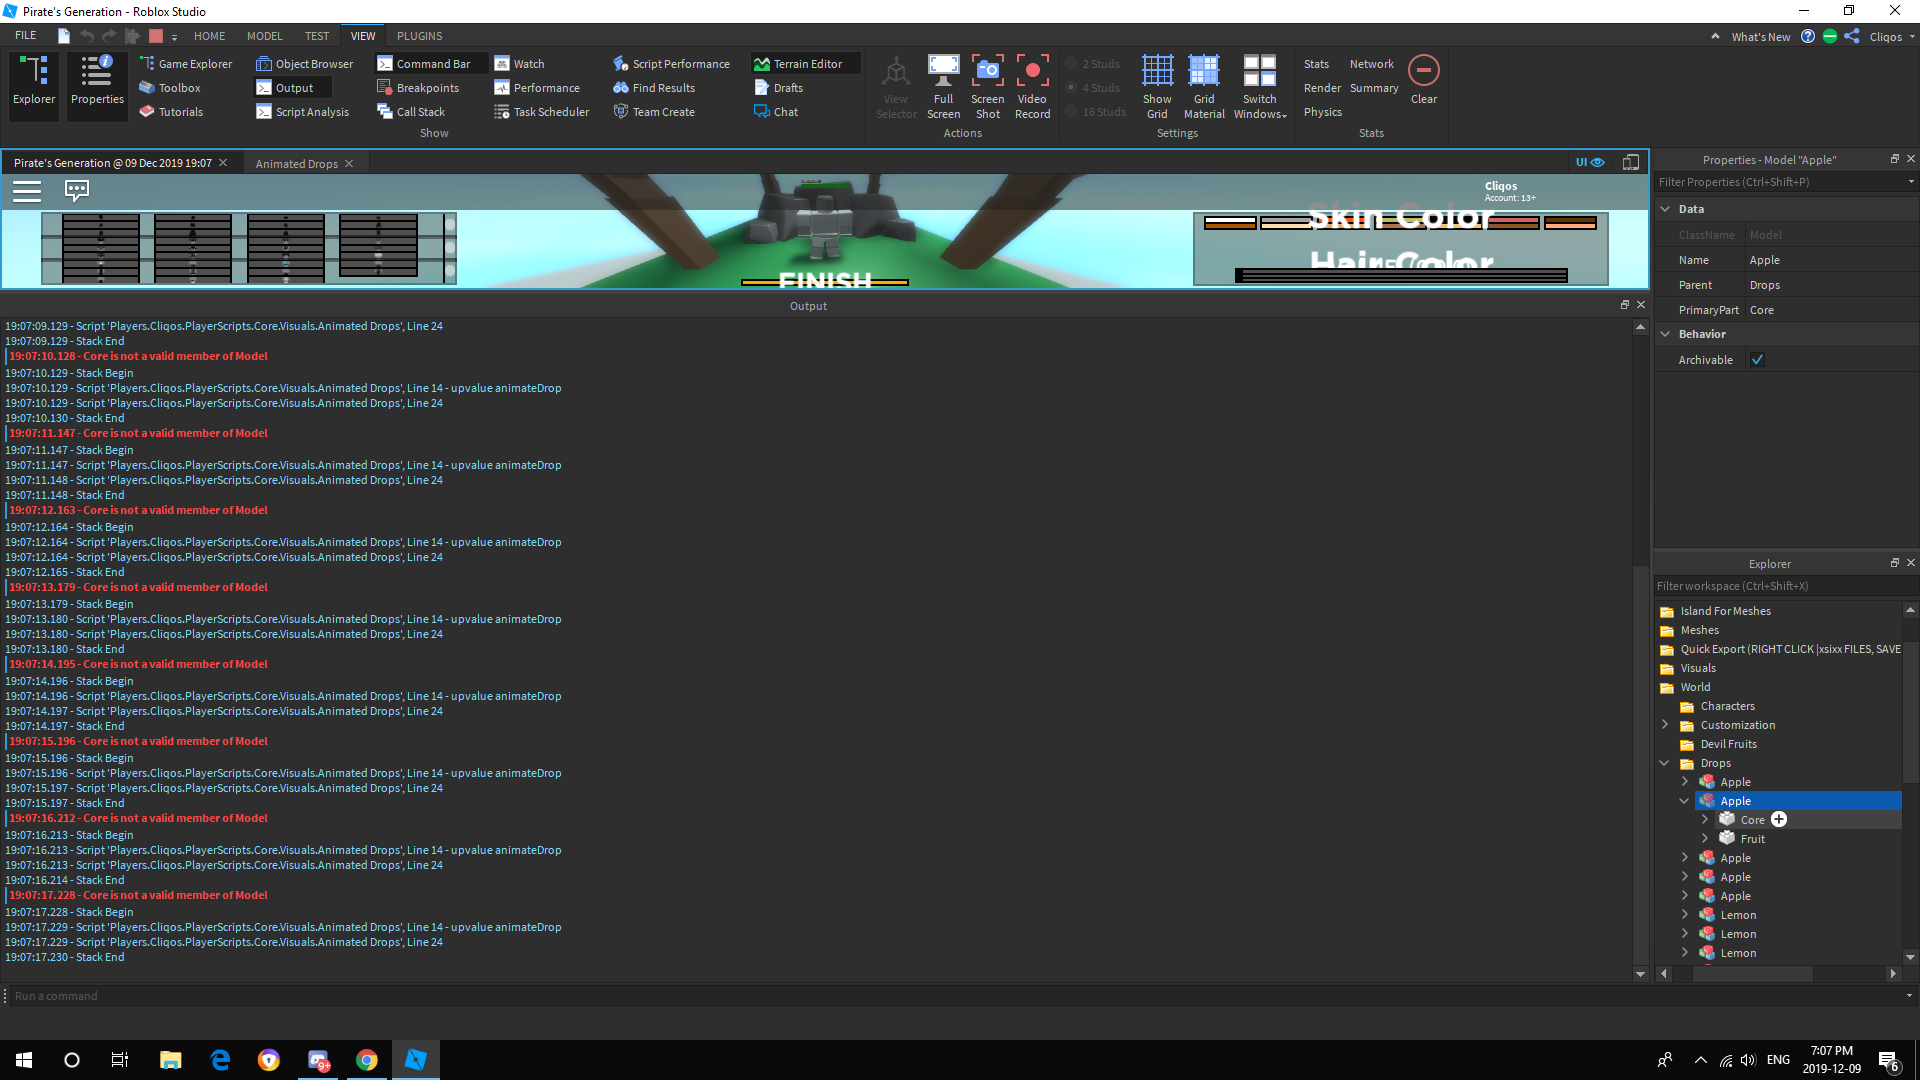Switch to the PLUGINS ribbon tab

coord(419,36)
